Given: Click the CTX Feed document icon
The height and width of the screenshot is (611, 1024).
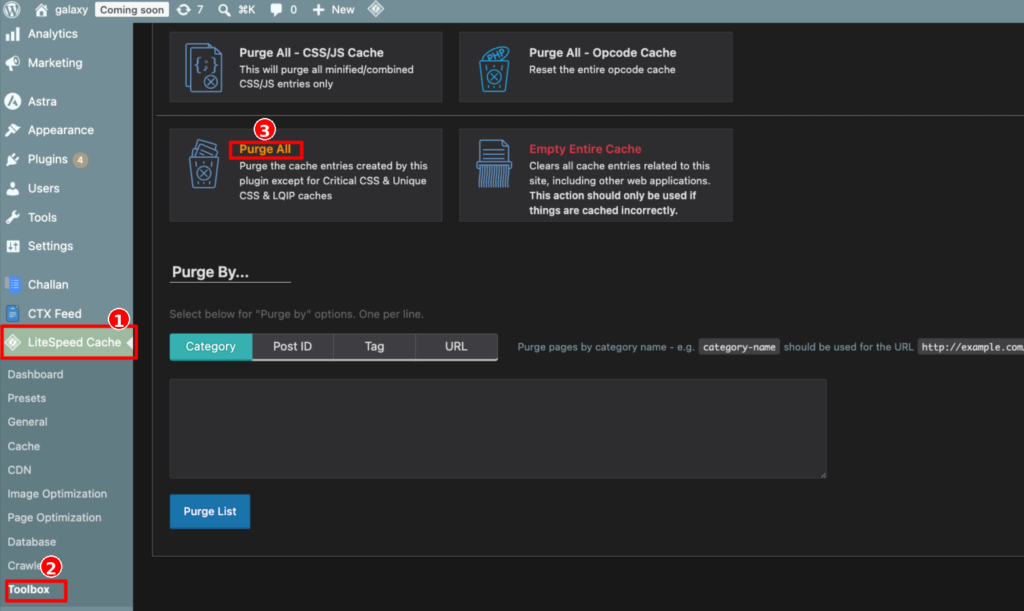Looking at the screenshot, I should [x=12, y=313].
